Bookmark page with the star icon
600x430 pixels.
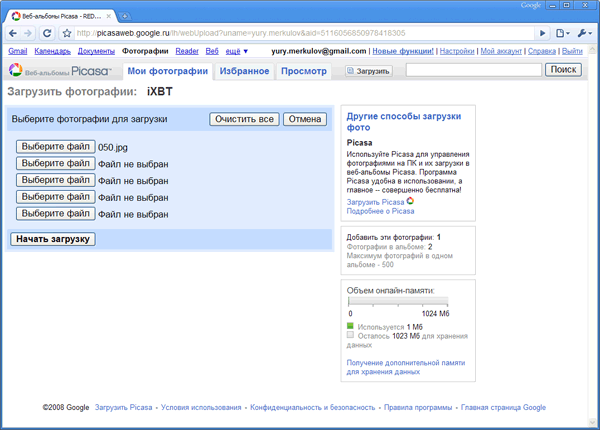tap(67, 33)
